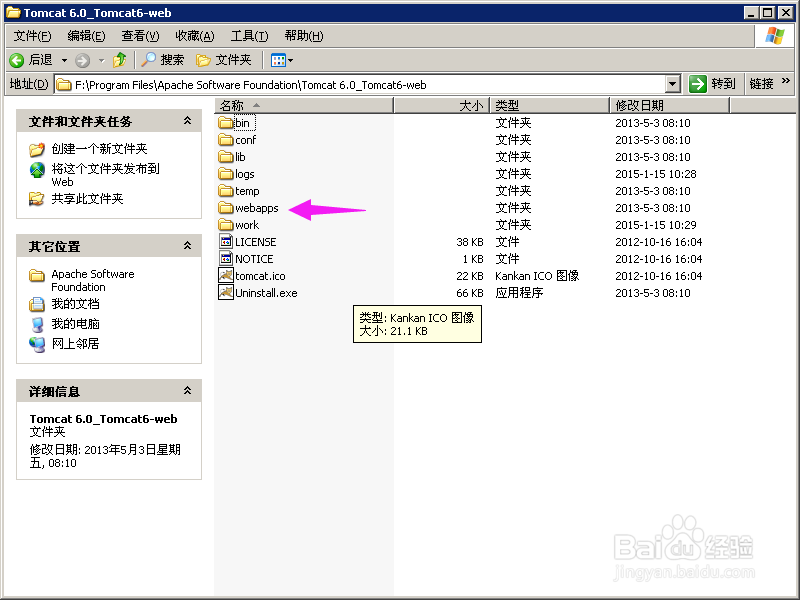Click the 网上邻居 link
This screenshot has height=600, width=800.
[76, 344]
